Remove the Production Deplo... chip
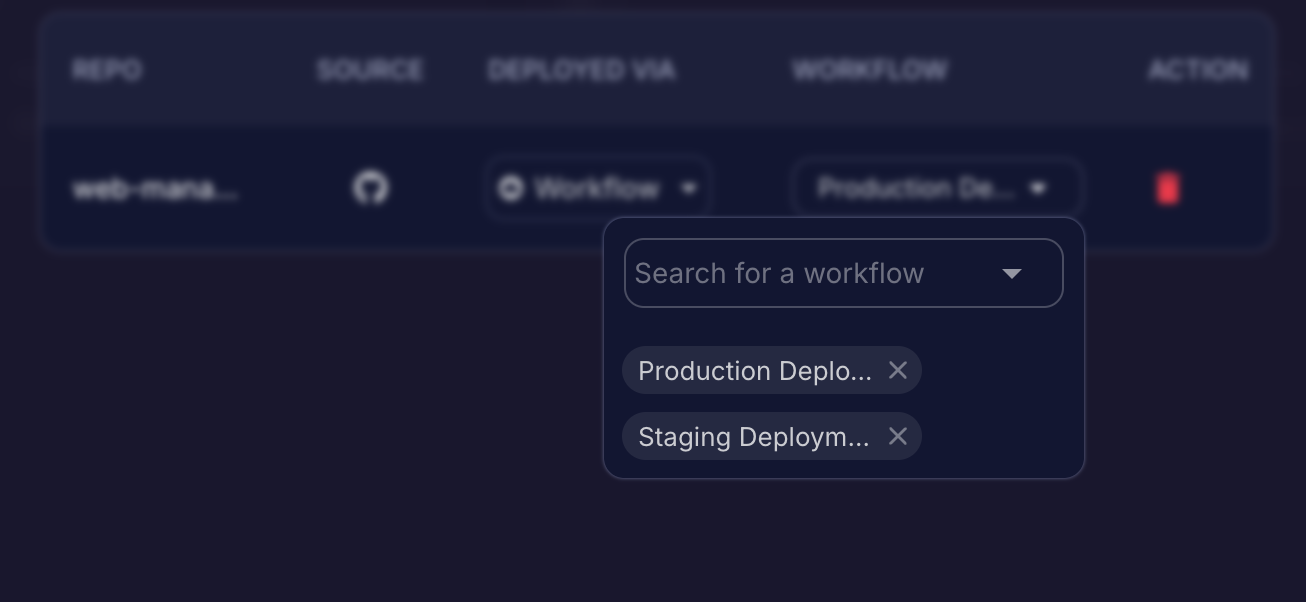This screenshot has height=602, width=1306. coord(898,371)
